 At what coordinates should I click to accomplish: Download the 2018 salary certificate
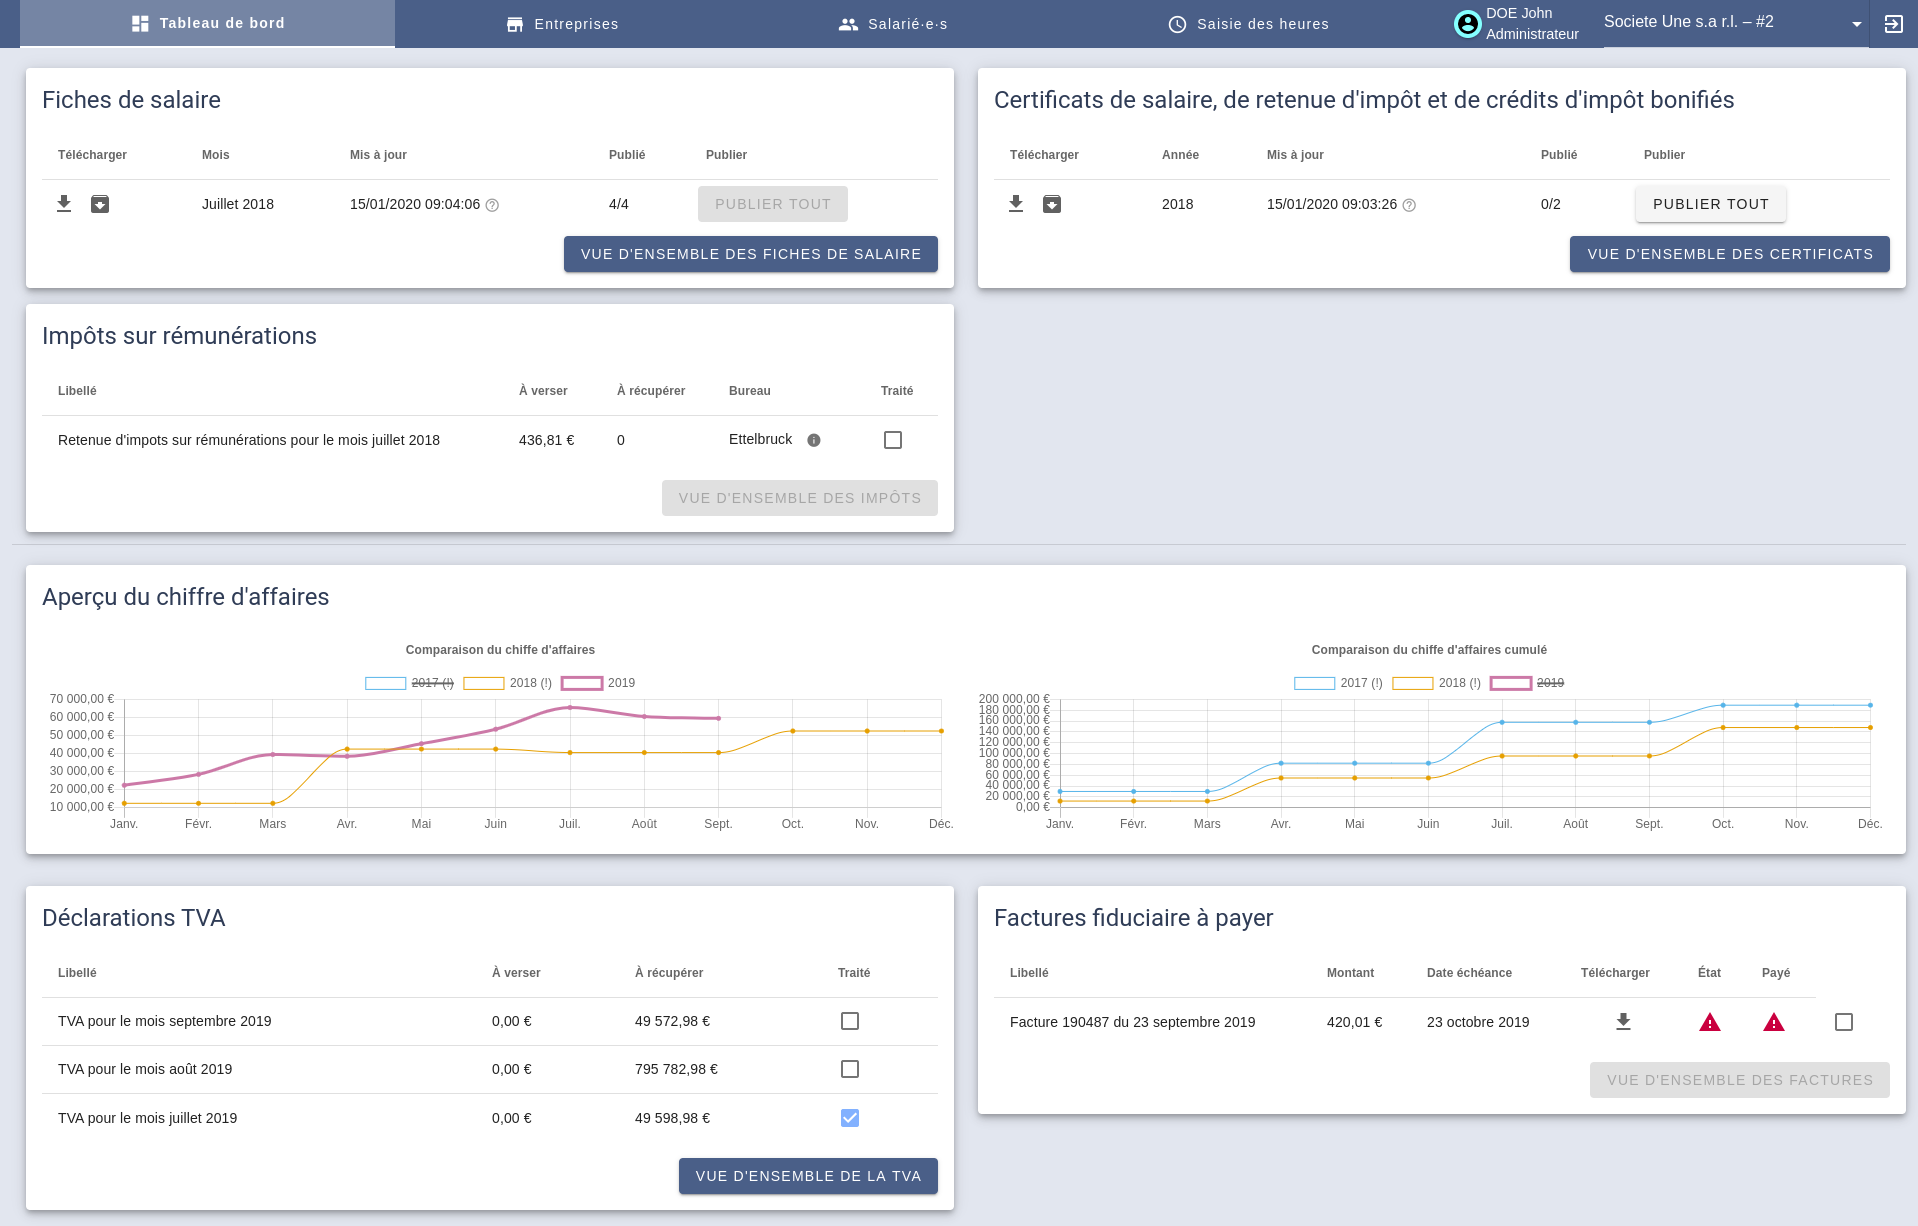(1016, 204)
